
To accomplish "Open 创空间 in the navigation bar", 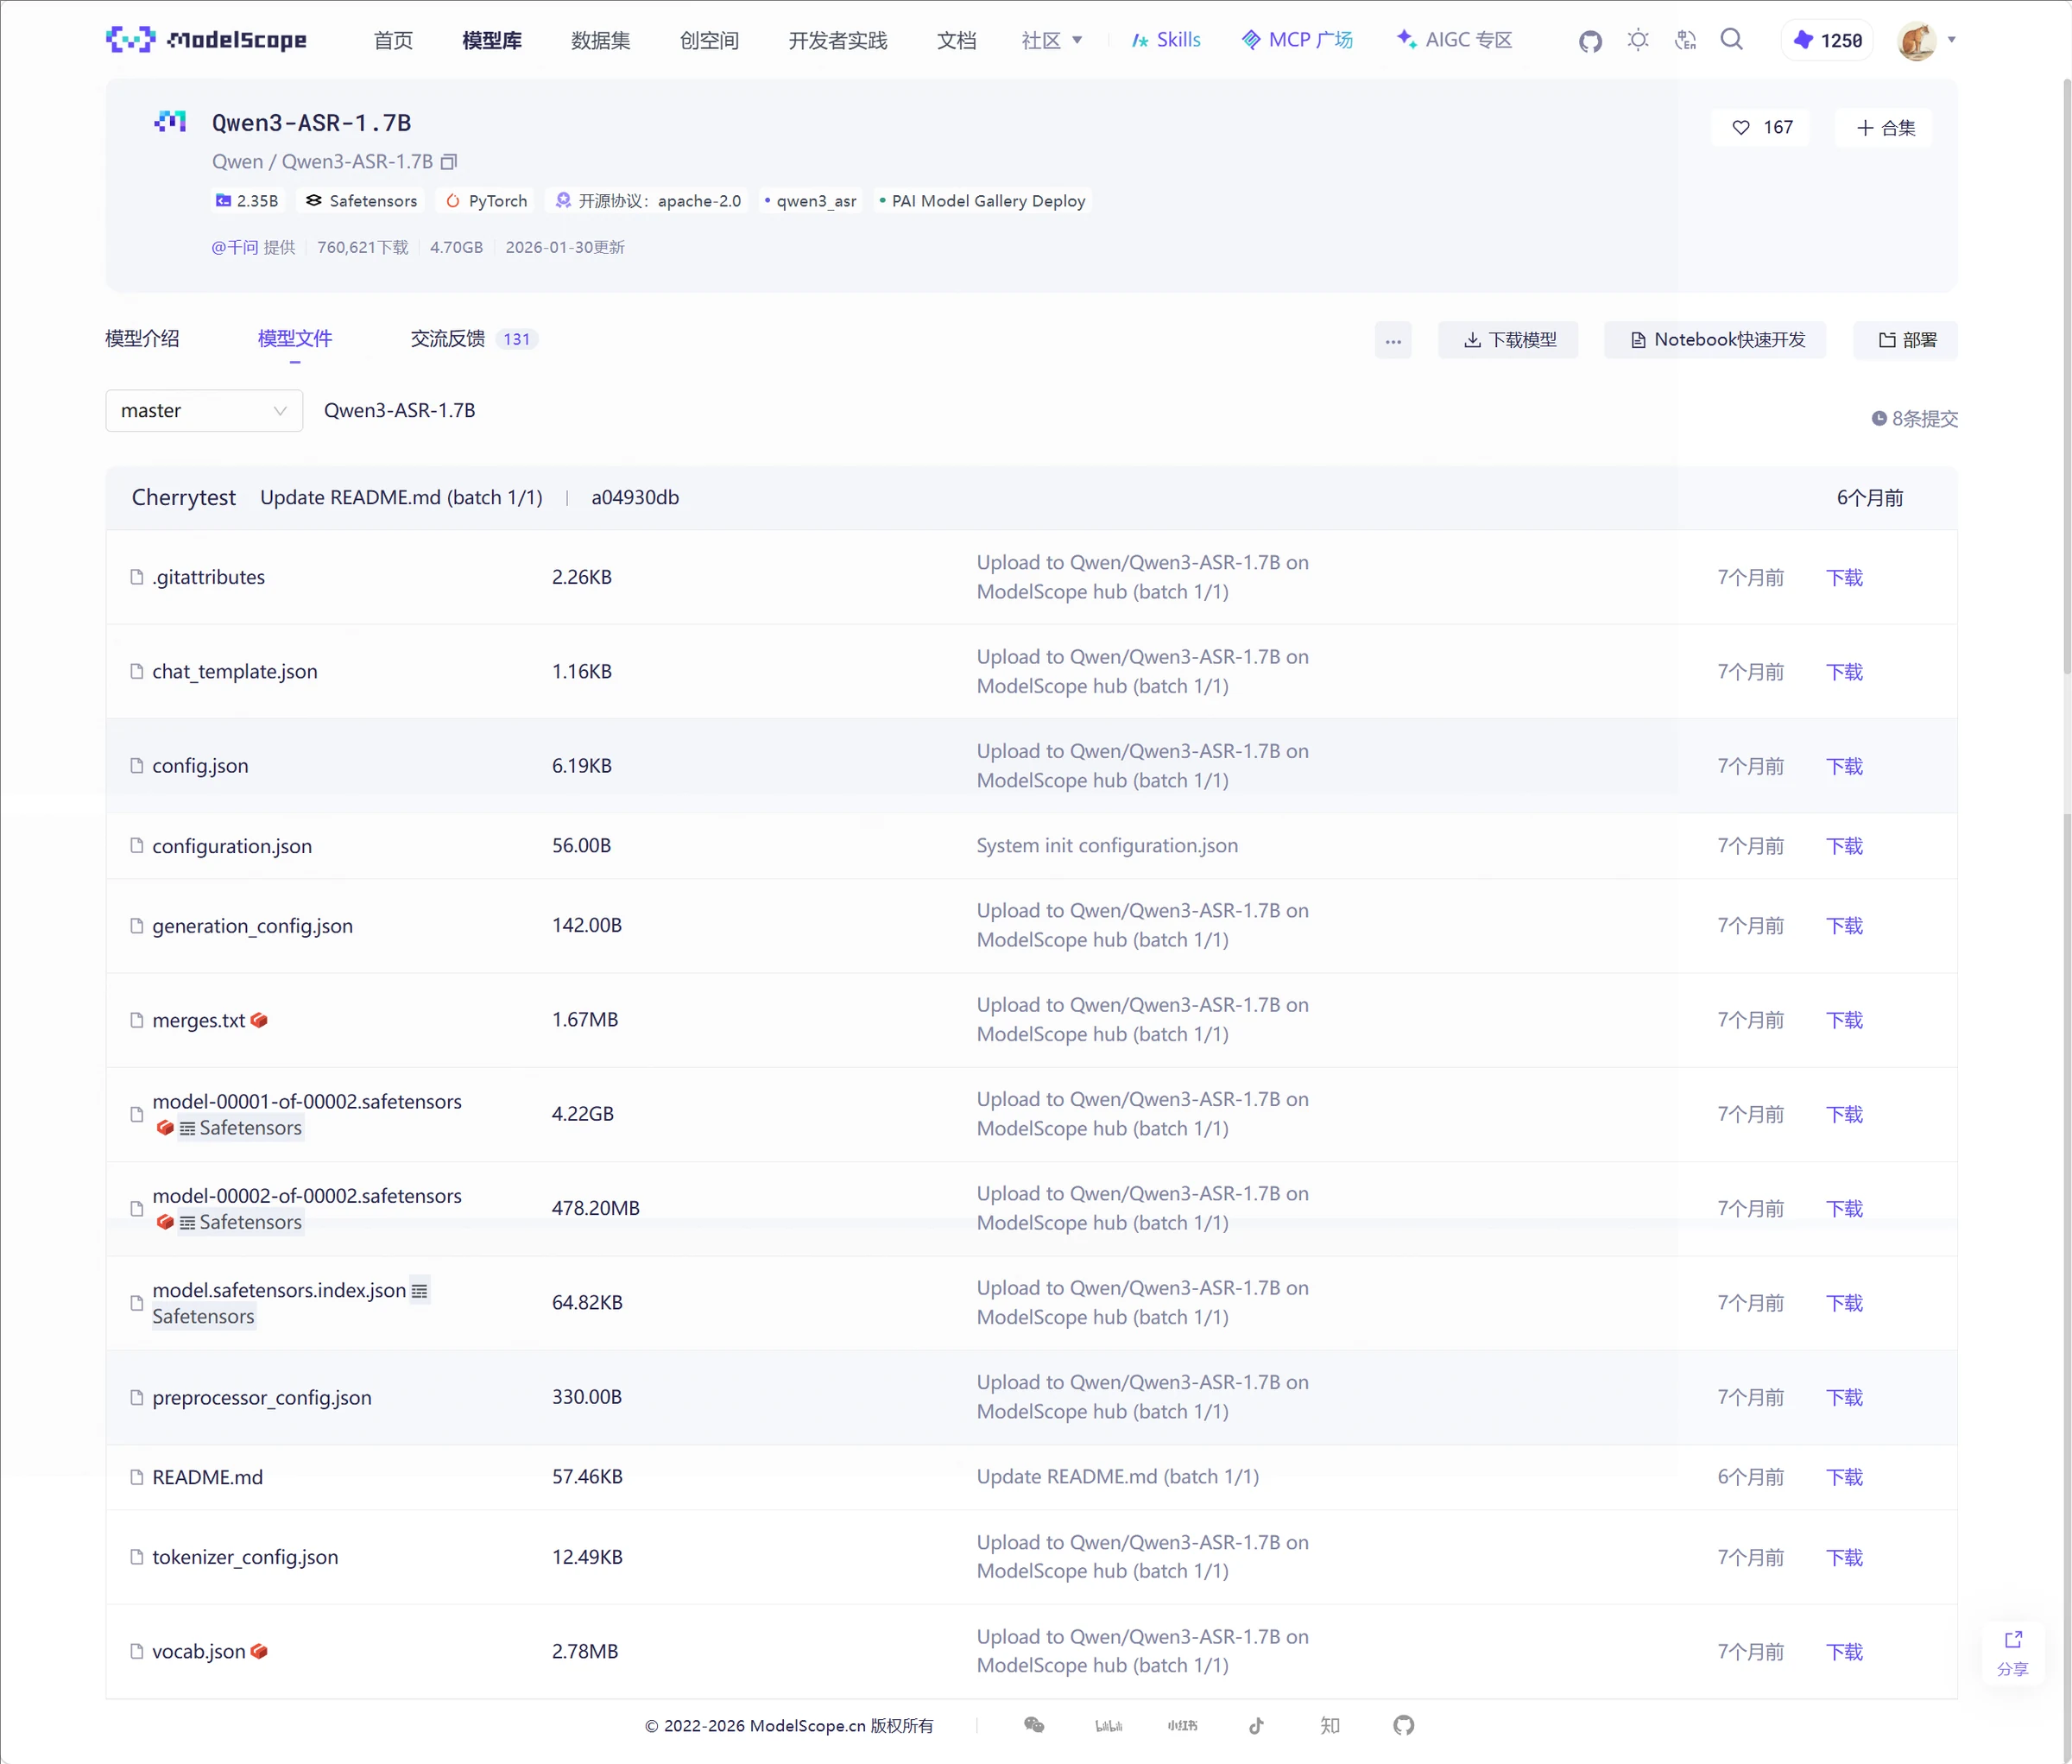I will pyautogui.click(x=710, y=40).
